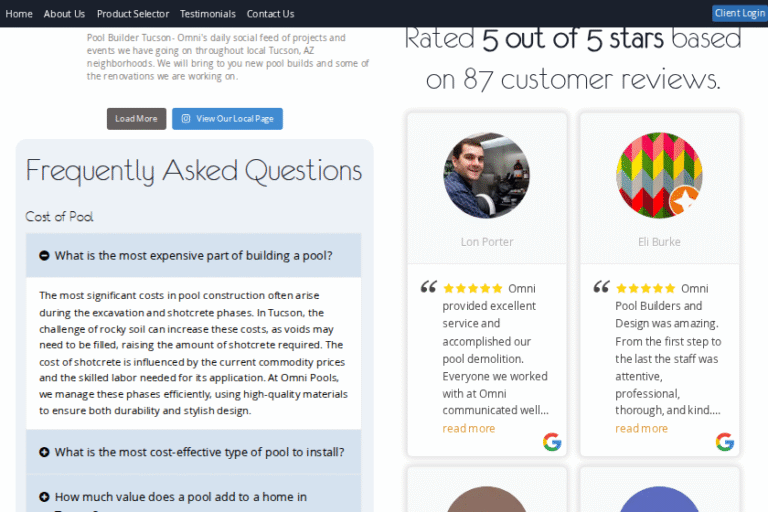Click plus icon beside pool home value question
Viewport: 768px width, 512px height.
(x=44, y=497)
